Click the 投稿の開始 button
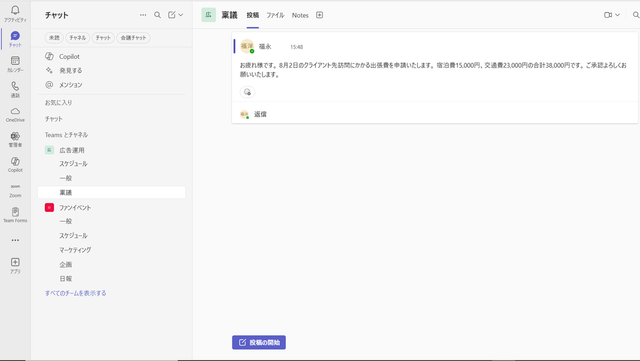The height and width of the screenshot is (361, 640). 259,342
